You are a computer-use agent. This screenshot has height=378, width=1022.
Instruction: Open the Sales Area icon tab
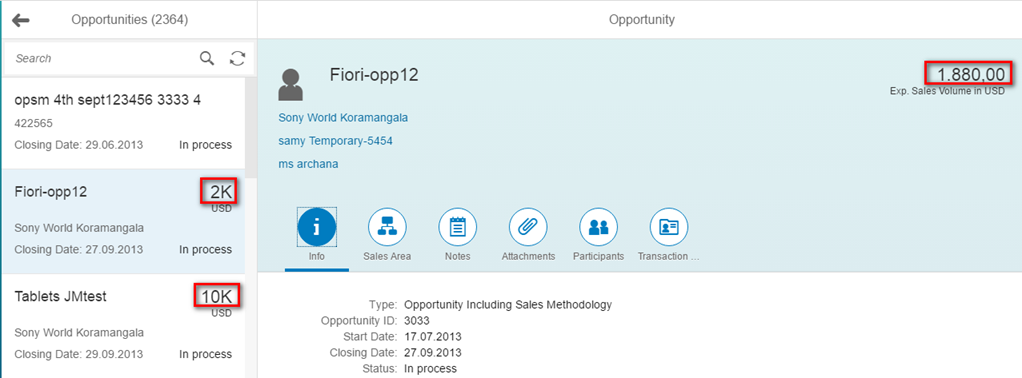387,227
